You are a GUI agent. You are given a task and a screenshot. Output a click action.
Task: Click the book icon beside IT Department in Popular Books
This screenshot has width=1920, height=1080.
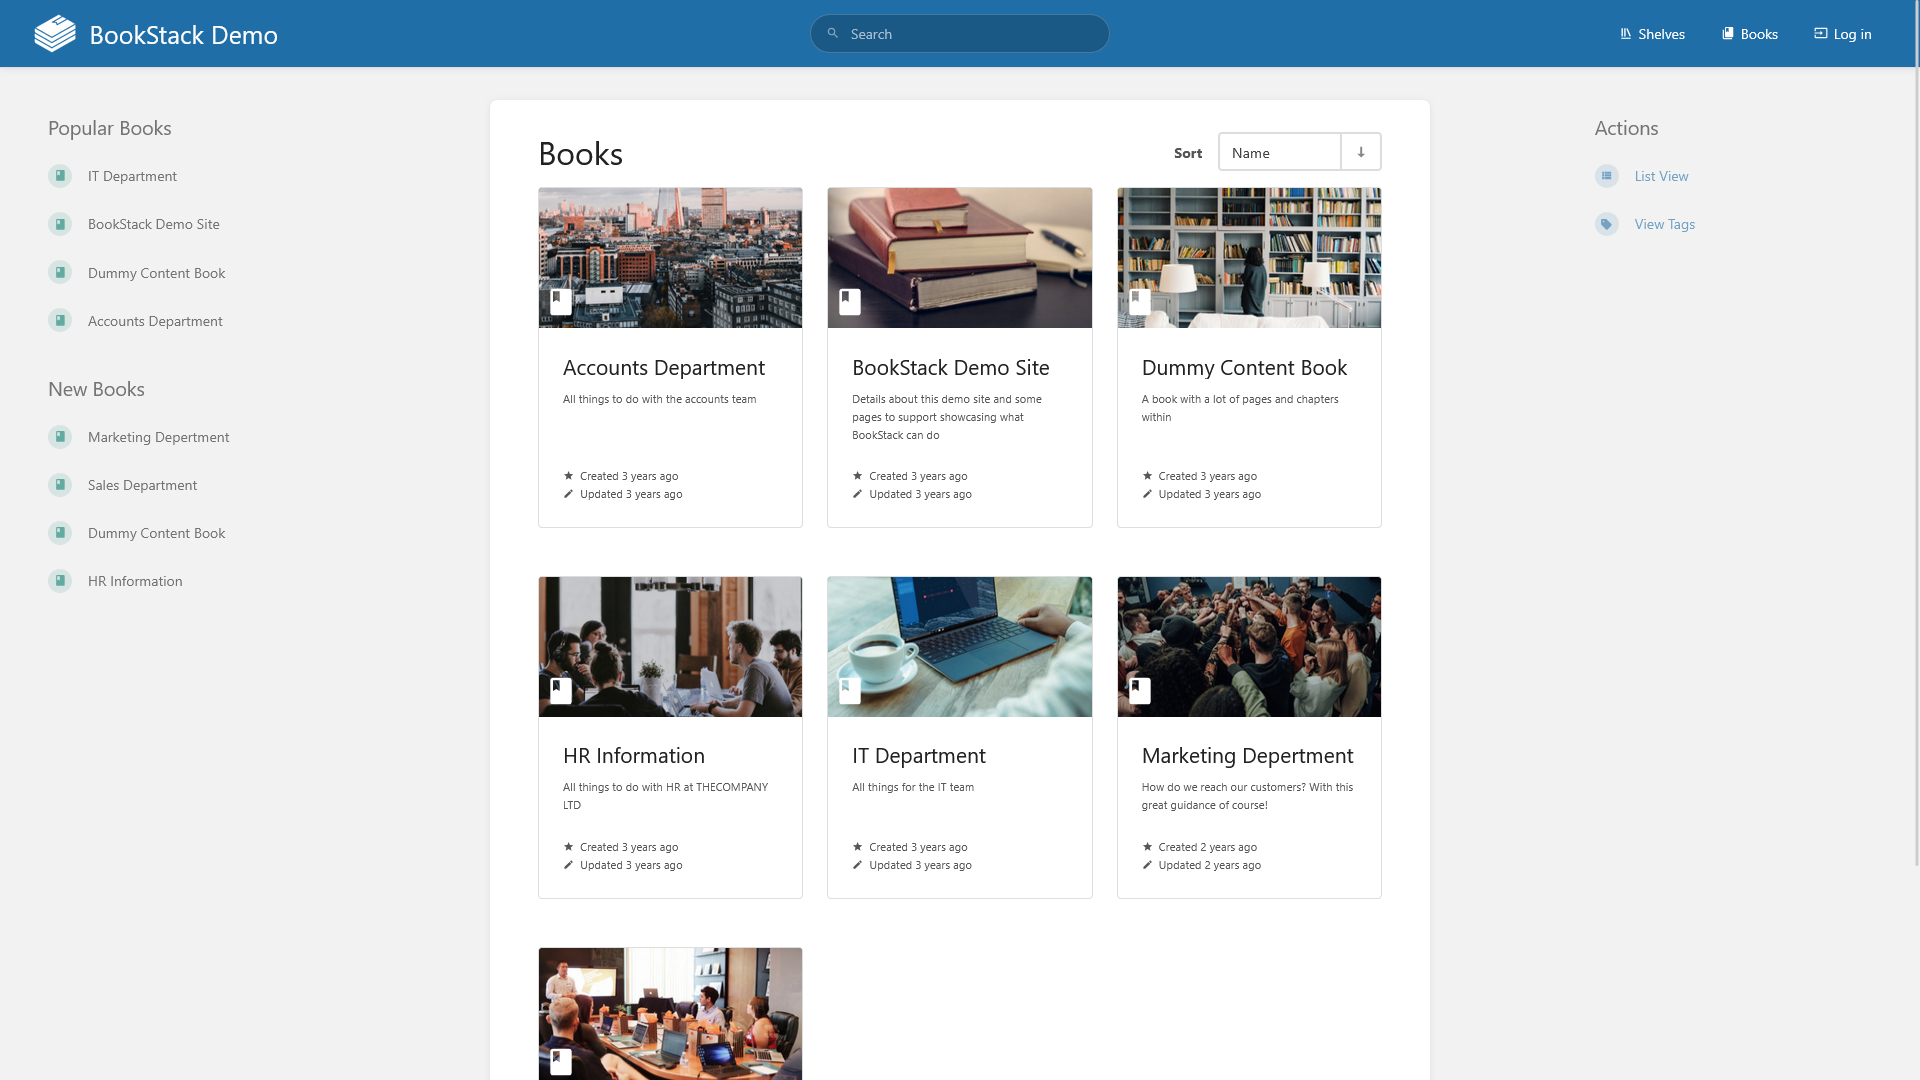pos(60,176)
